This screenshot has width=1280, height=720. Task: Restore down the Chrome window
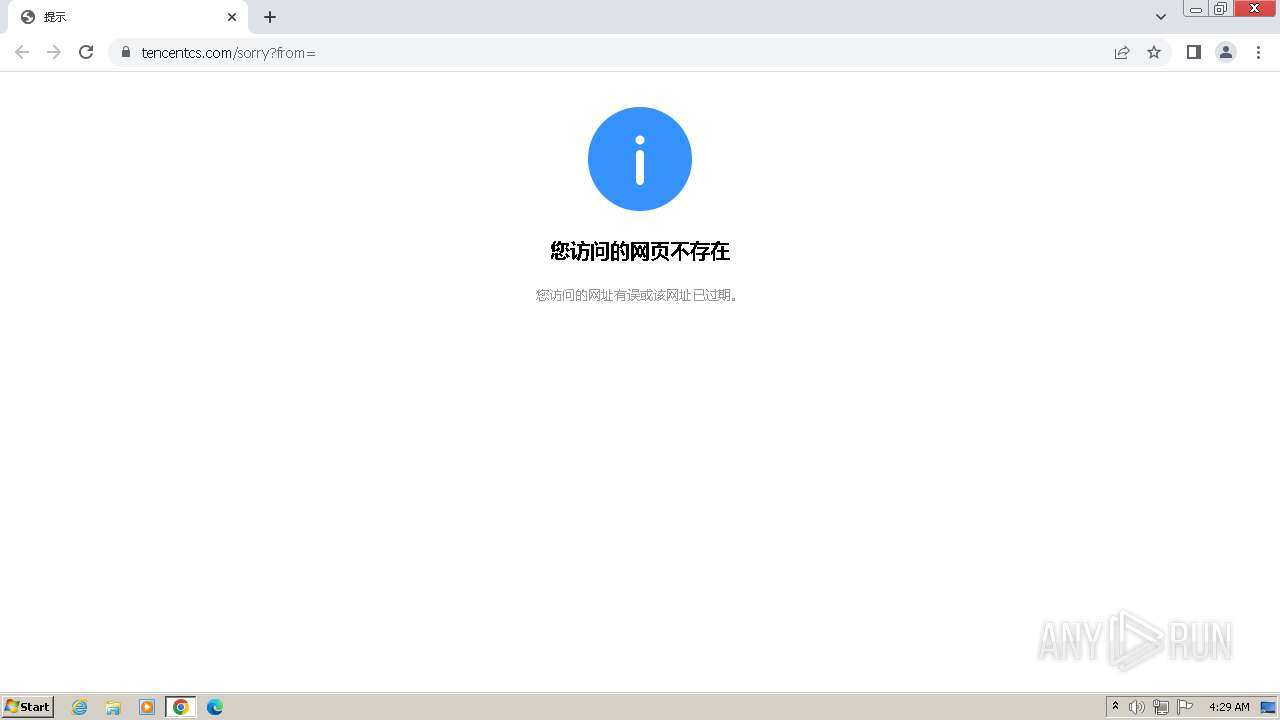[1221, 9]
